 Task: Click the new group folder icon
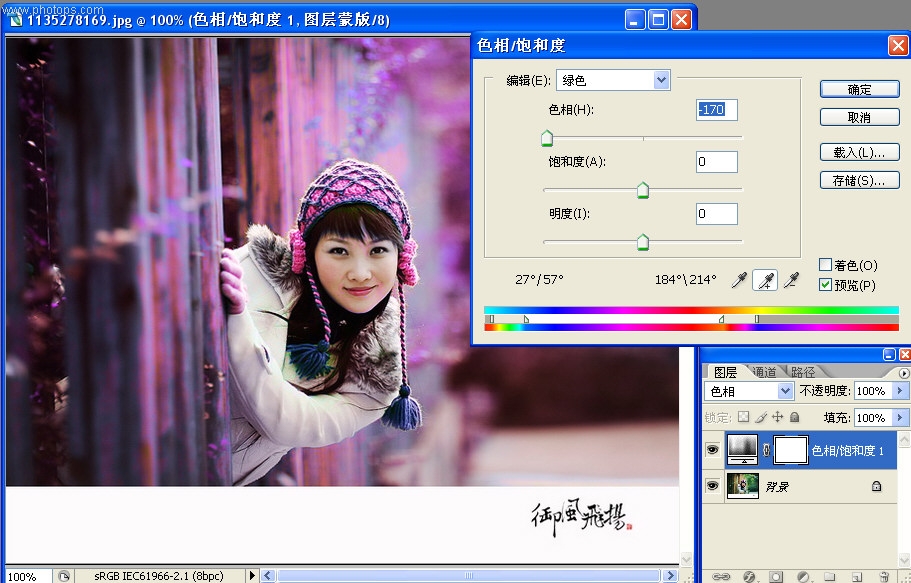coord(829,577)
